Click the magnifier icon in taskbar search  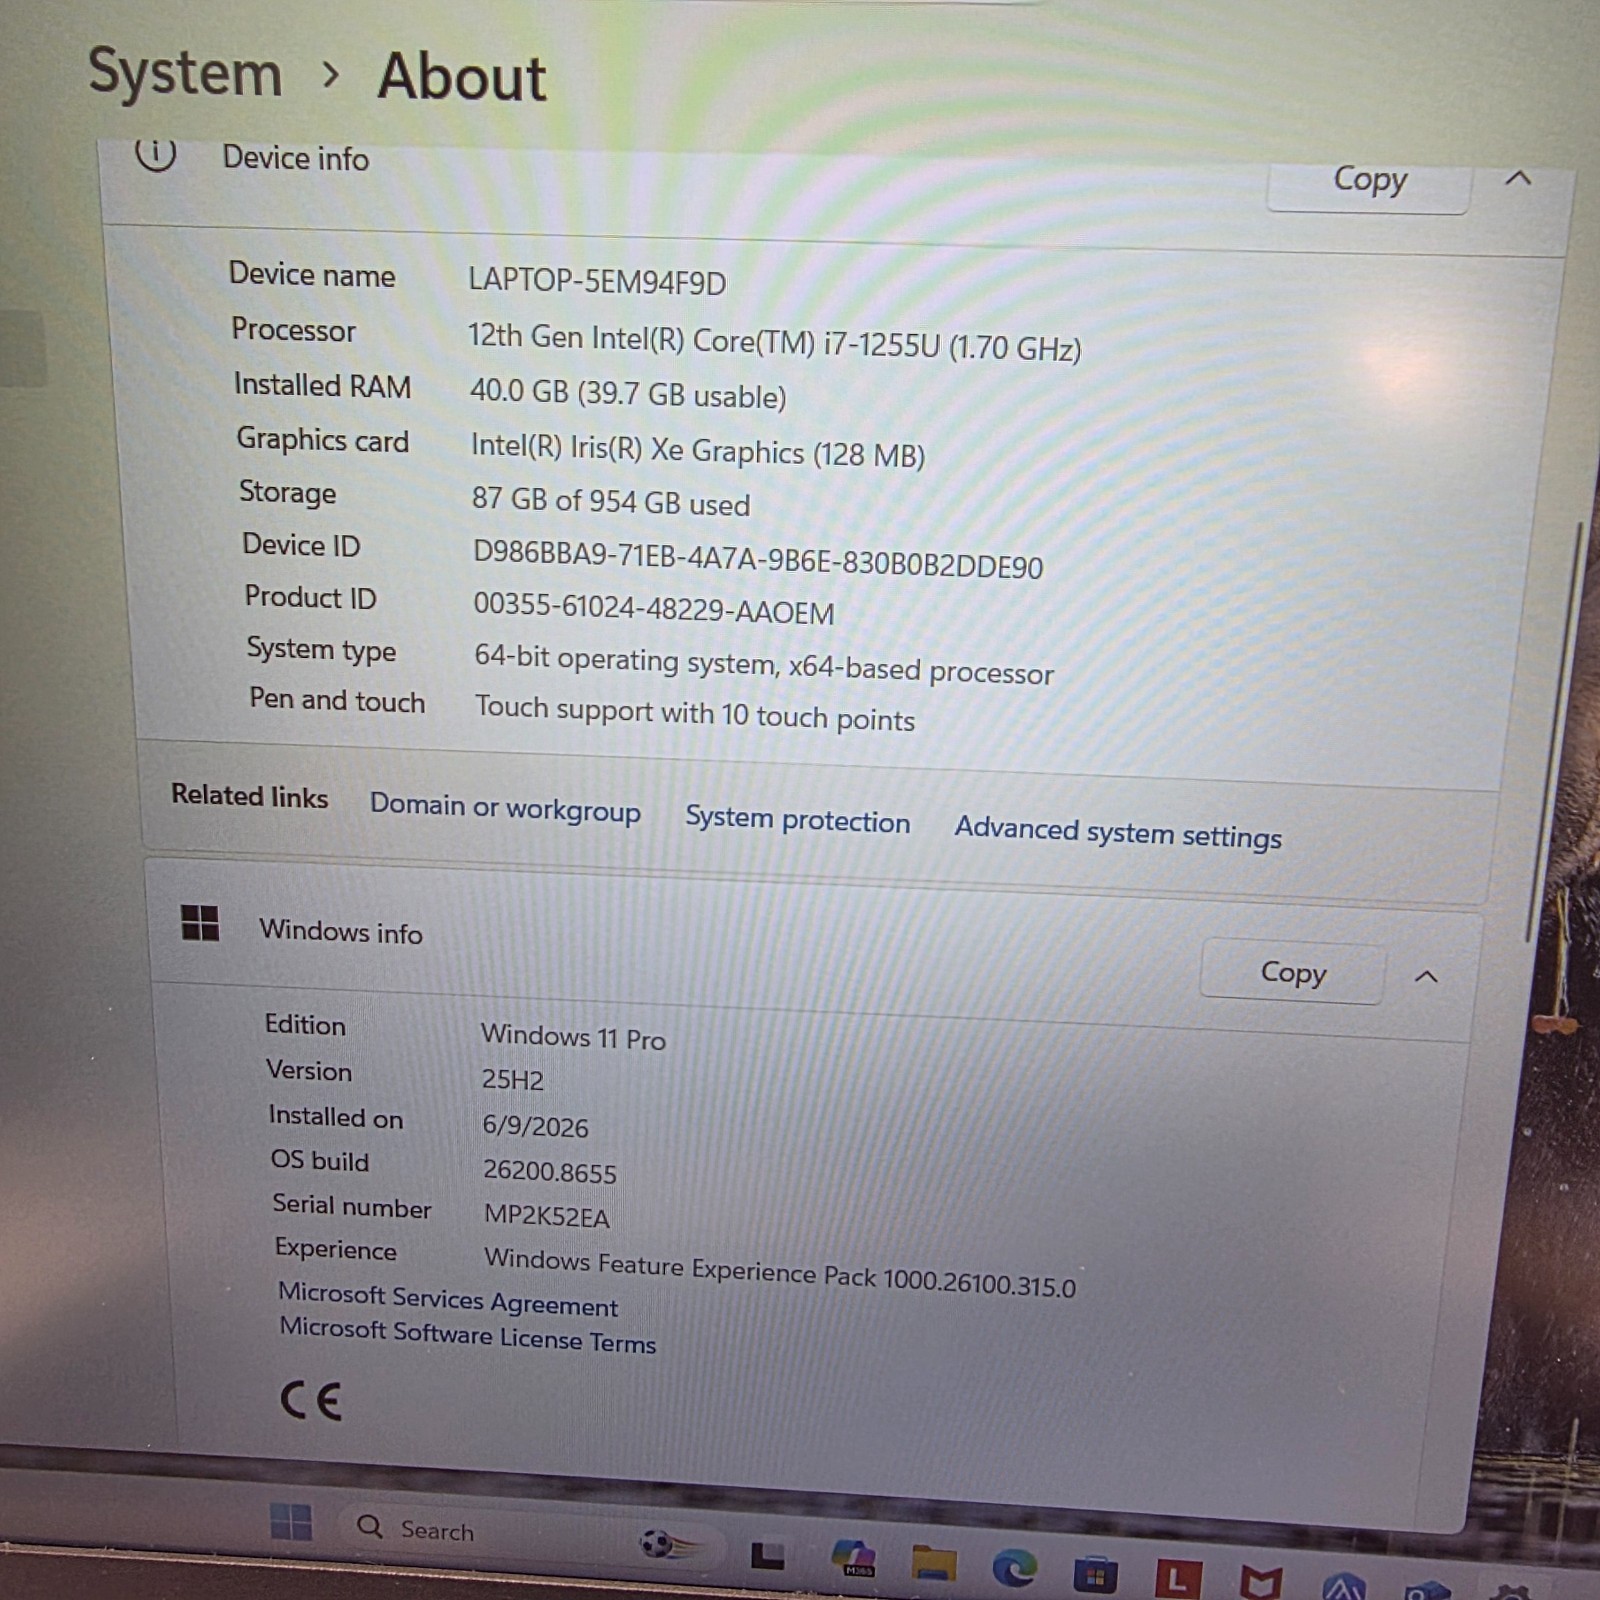coord(370,1526)
